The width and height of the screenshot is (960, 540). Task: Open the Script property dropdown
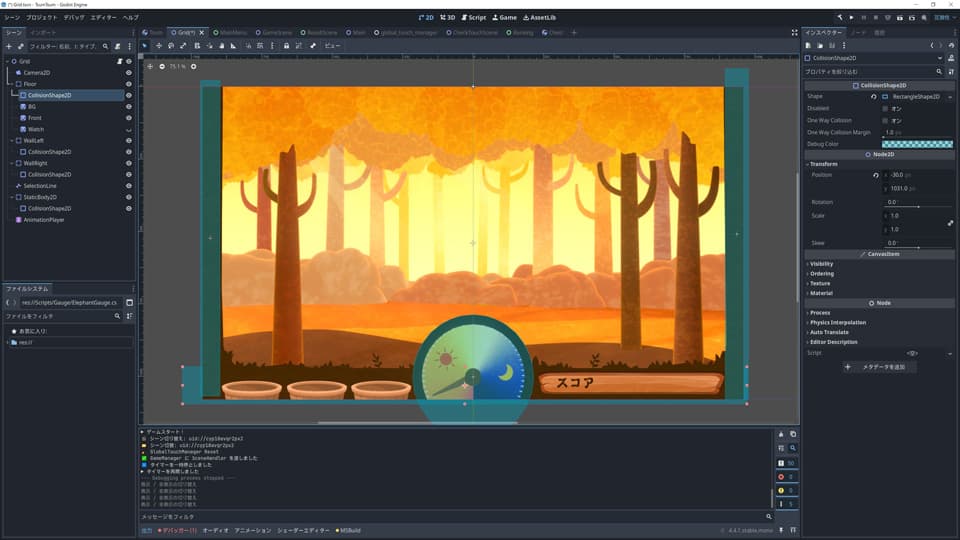pos(950,353)
